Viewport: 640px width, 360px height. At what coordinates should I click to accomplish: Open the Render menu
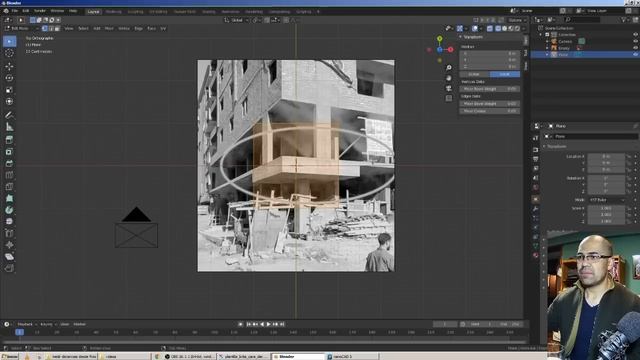pos(40,11)
